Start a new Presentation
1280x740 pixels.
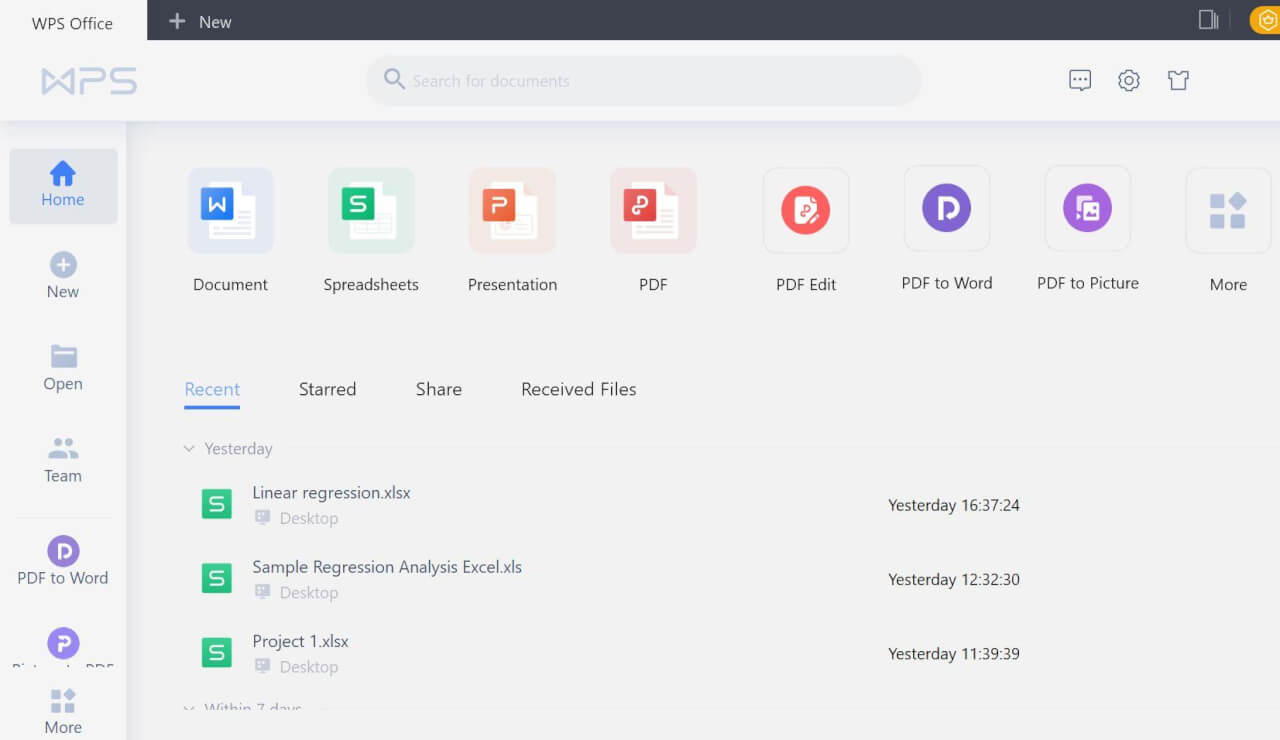click(512, 220)
